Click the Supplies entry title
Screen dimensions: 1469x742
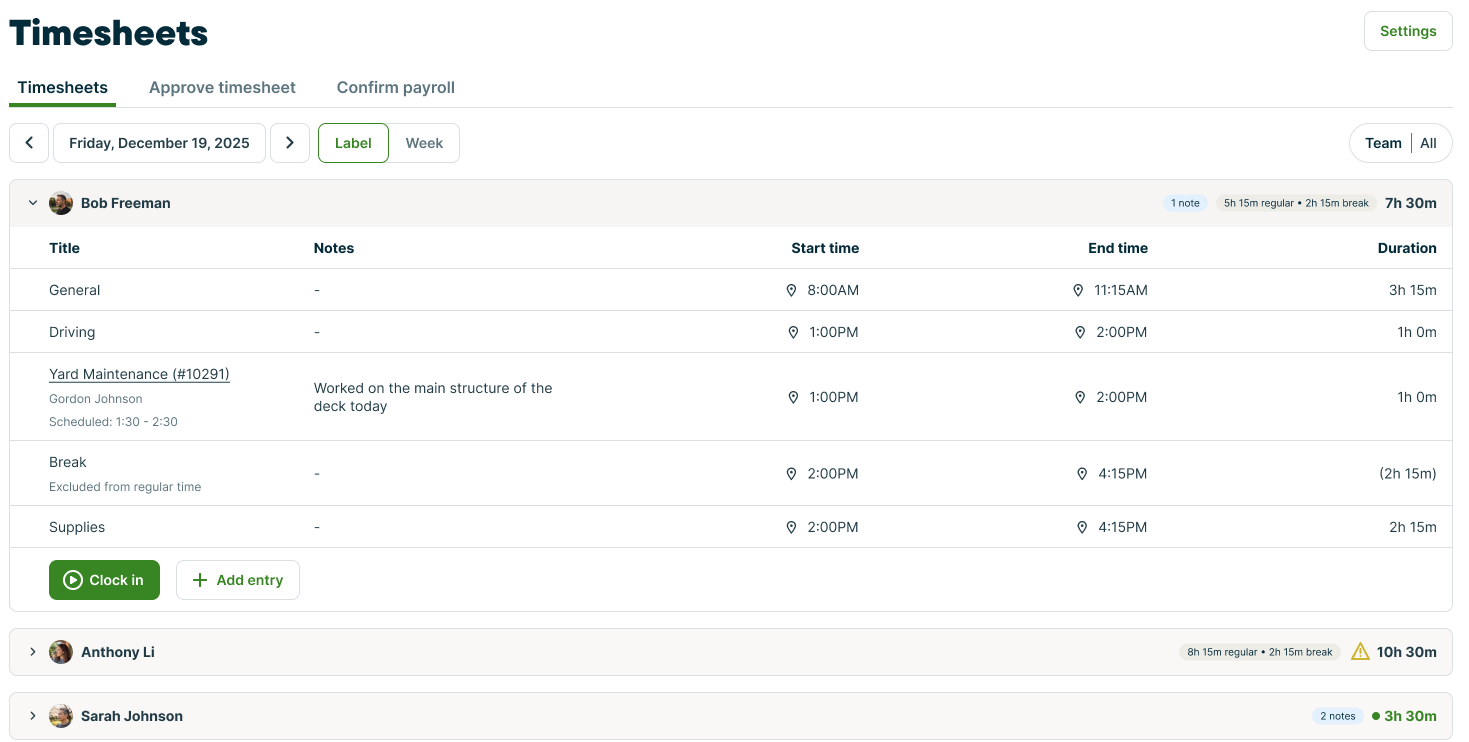pos(77,528)
